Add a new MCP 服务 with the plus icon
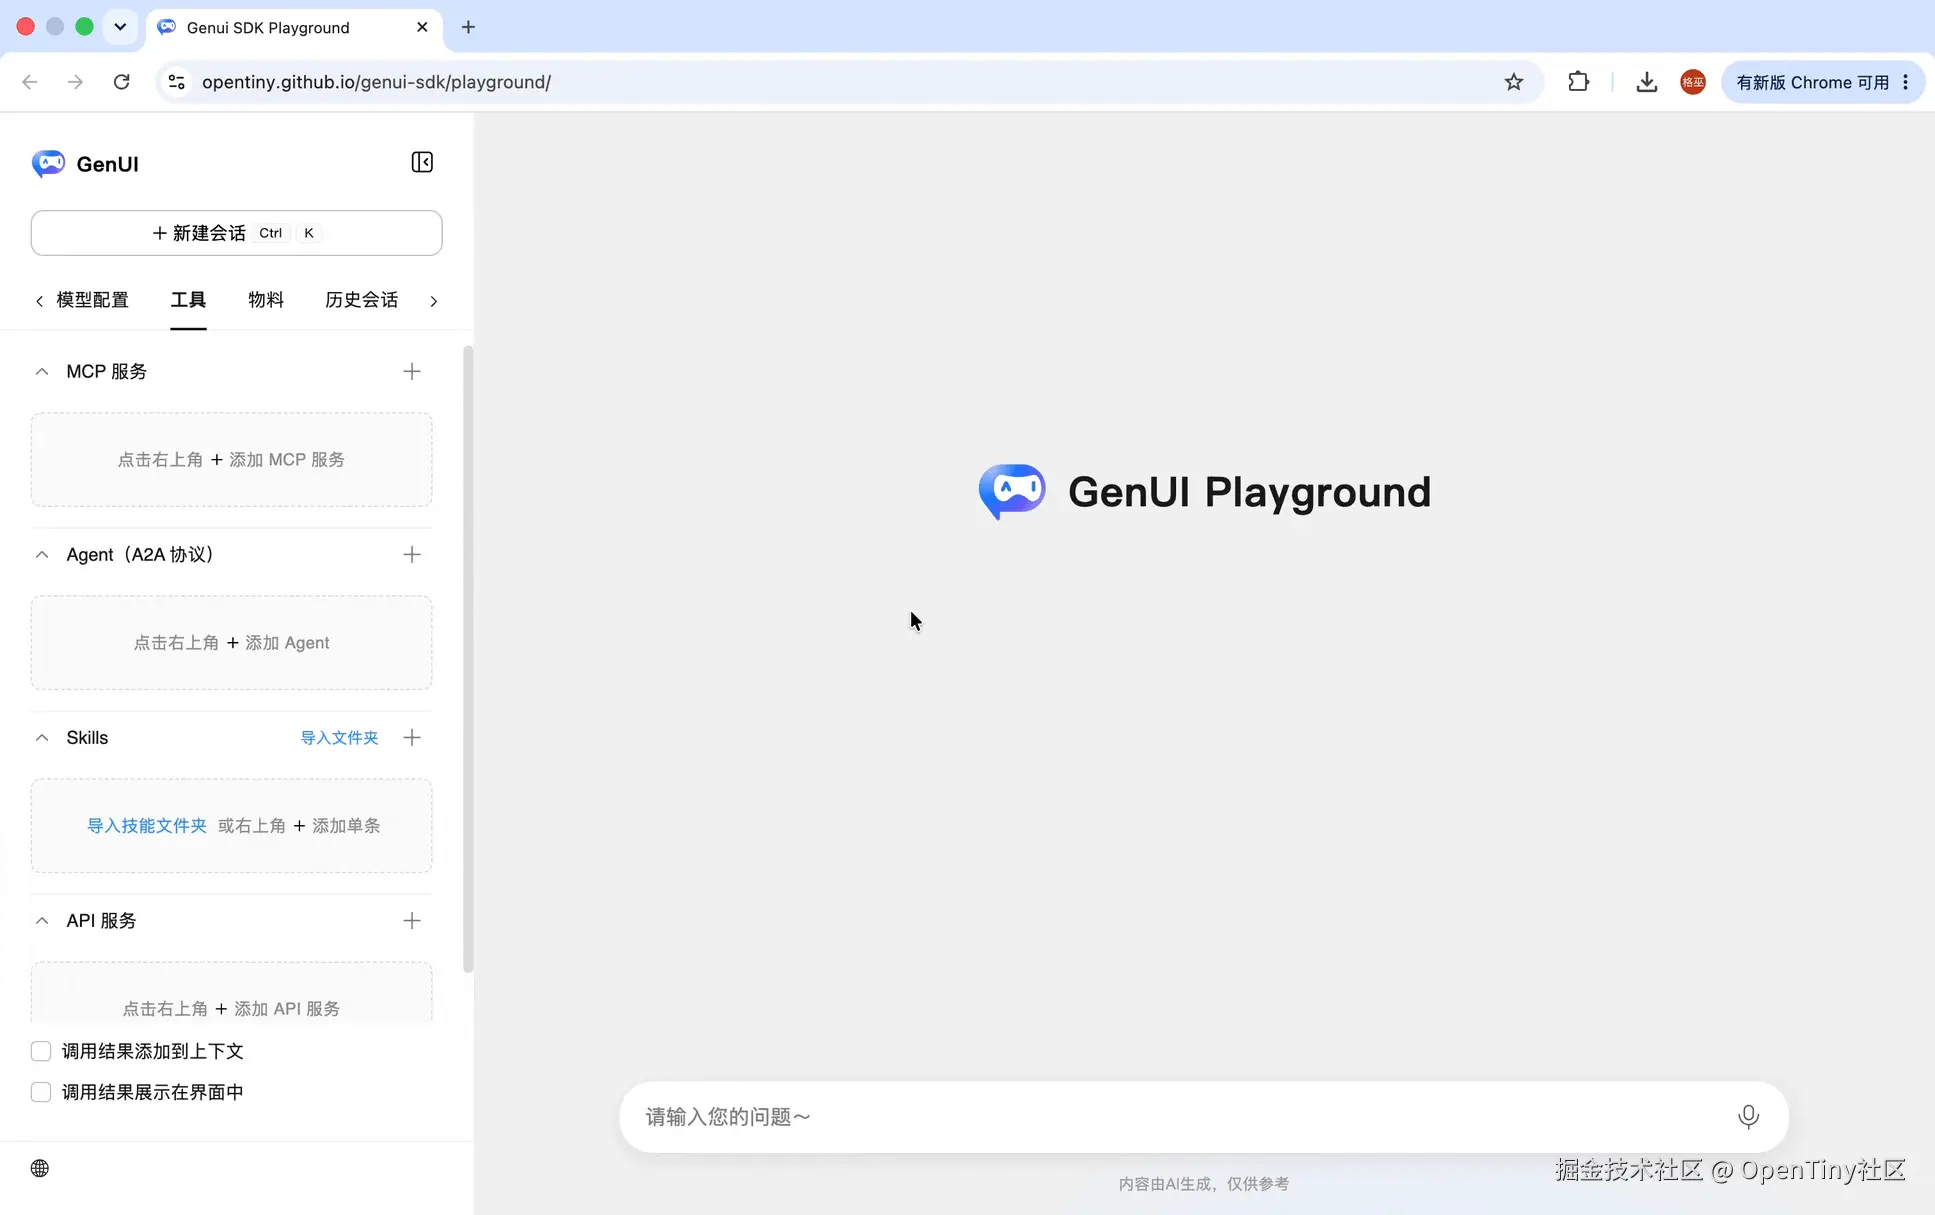 [x=412, y=372]
